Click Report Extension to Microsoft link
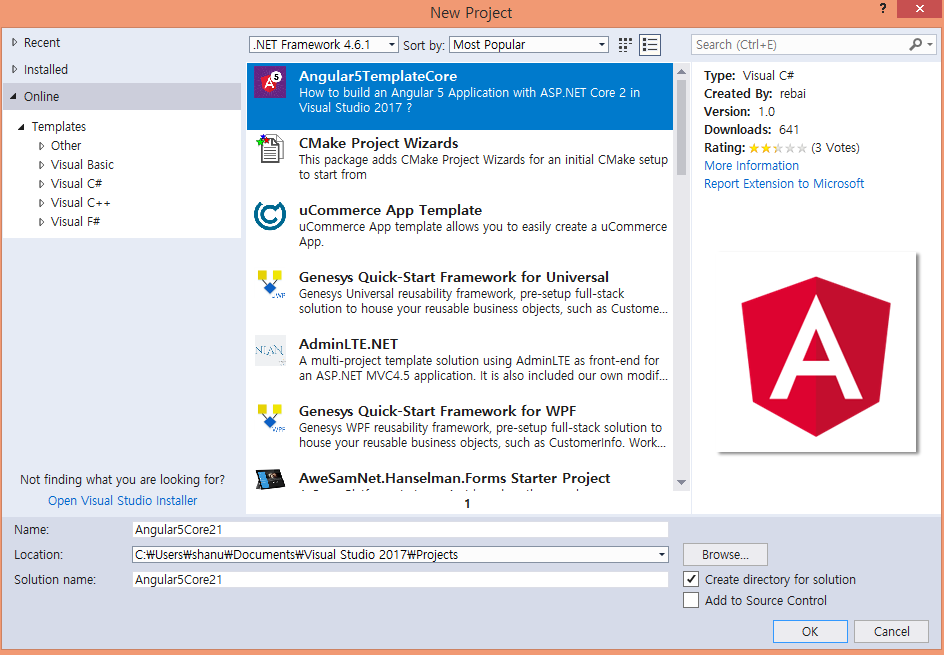Viewport: 944px width, 655px height. (784, 184)
